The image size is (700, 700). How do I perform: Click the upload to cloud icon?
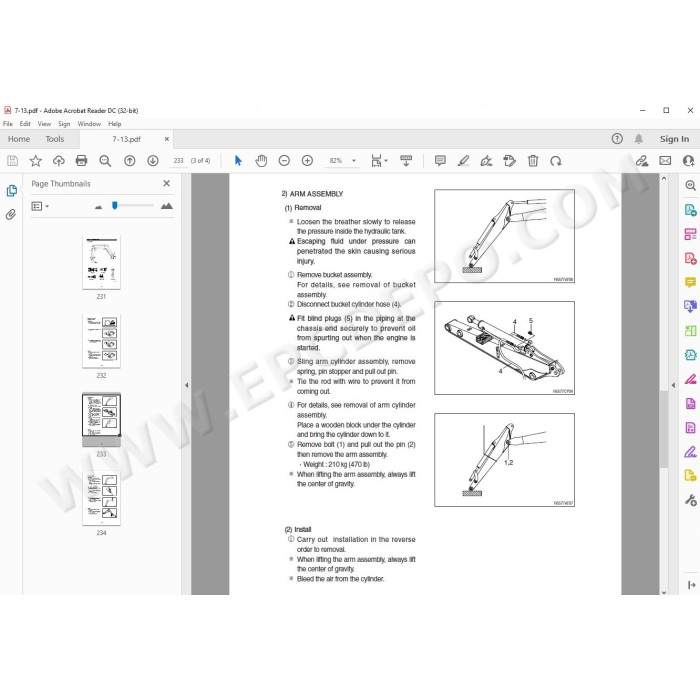click(x=58, y=161)
